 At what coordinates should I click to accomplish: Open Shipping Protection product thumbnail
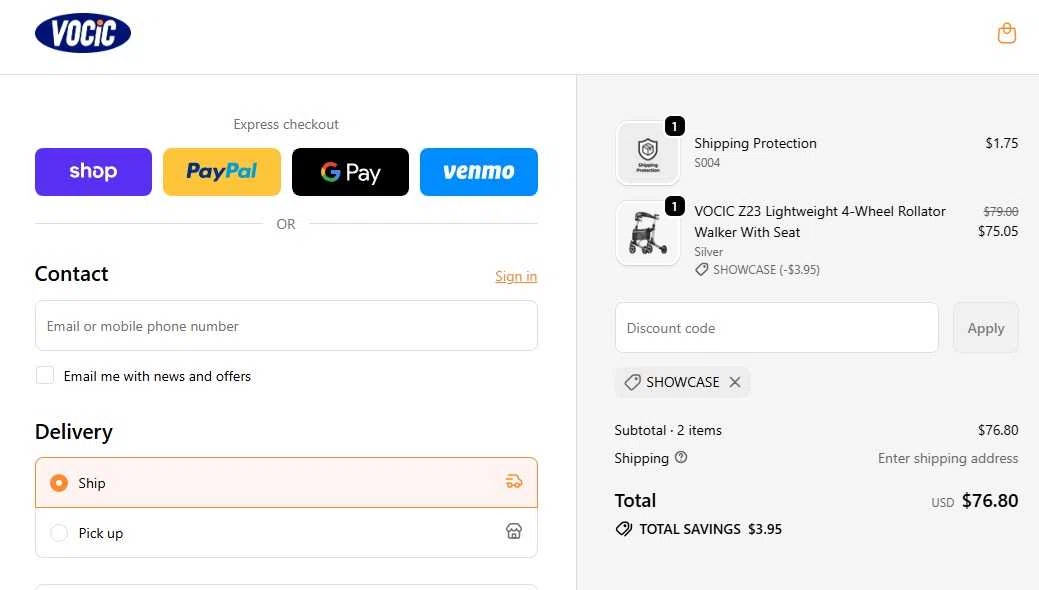tap(647, 152)
